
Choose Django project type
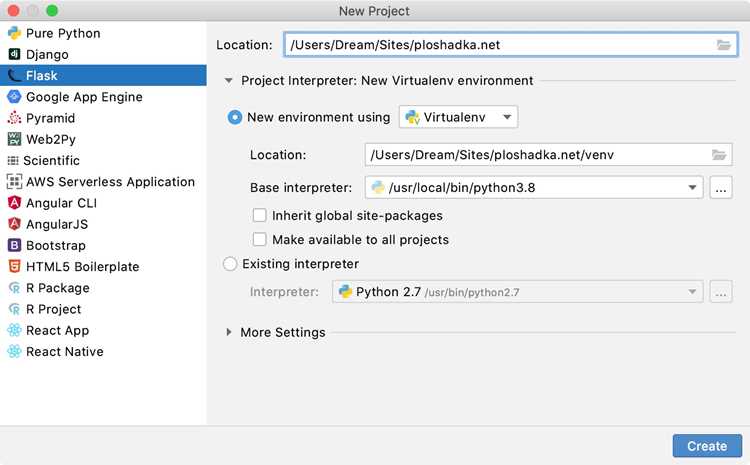[103, 54]
